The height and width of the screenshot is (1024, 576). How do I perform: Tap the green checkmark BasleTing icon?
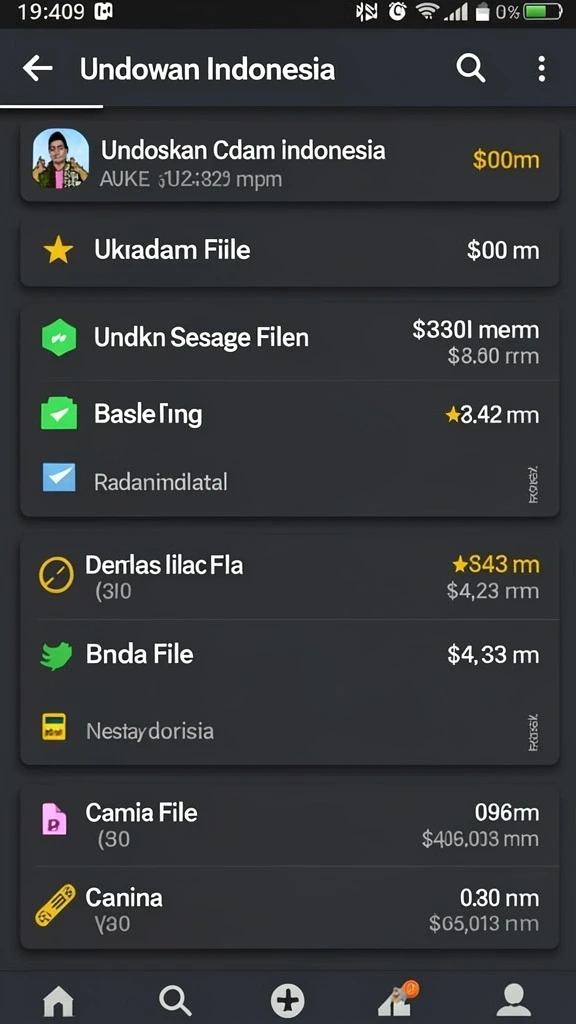point(59,413)
